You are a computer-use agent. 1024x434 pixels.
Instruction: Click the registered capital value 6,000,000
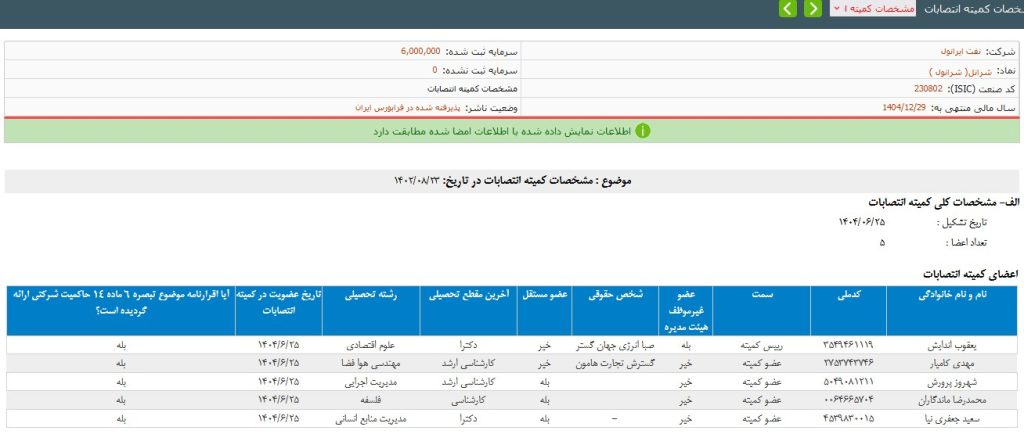pos(420,50)
